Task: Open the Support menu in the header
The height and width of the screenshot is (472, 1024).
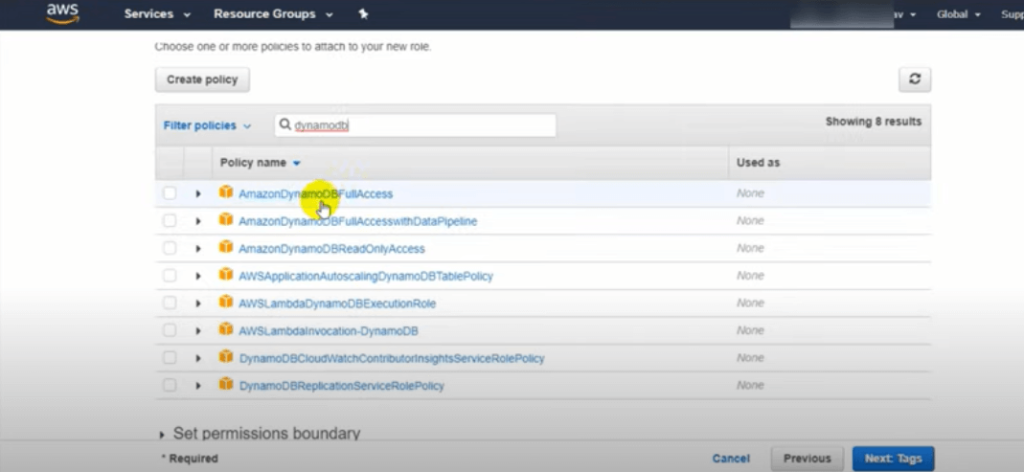Action: click(x=1012, y=14)
